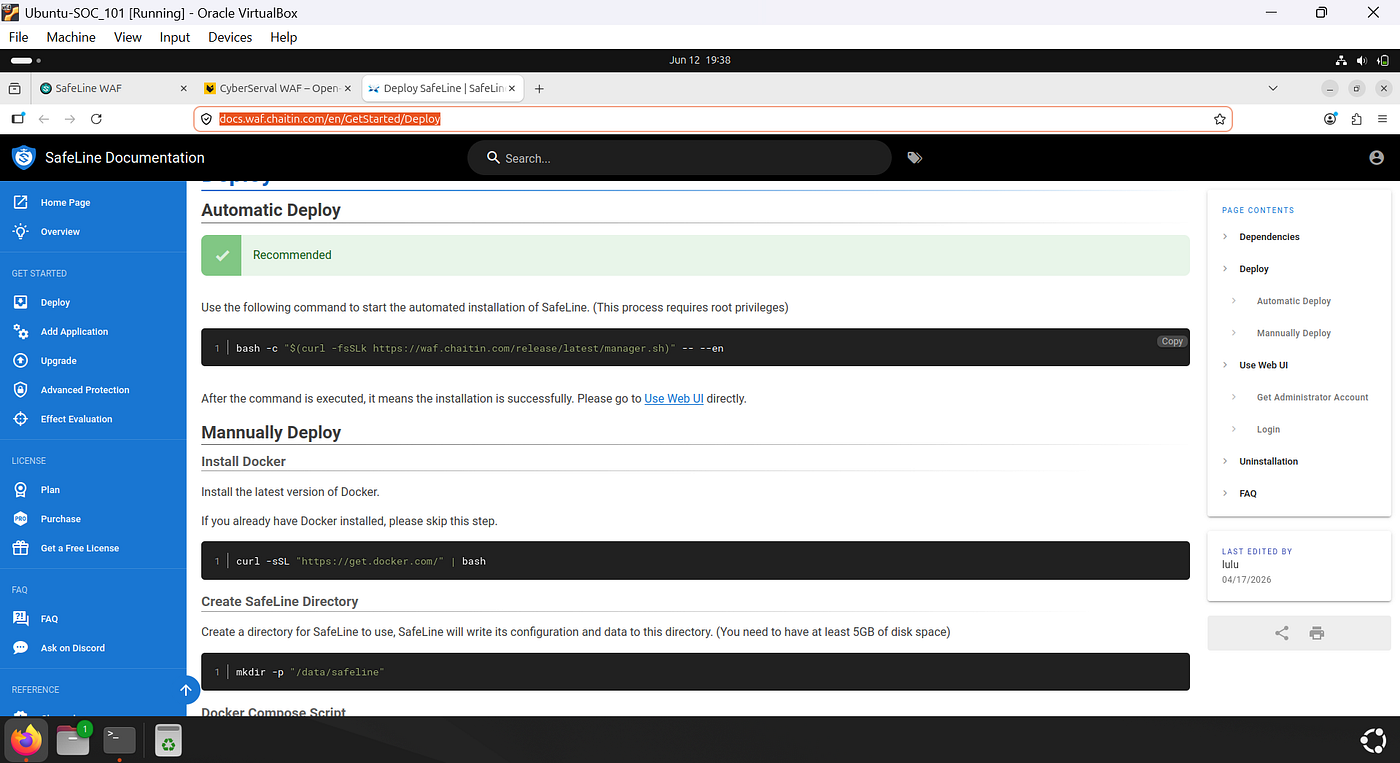Click the Ask on Discord chat icon

20,647
